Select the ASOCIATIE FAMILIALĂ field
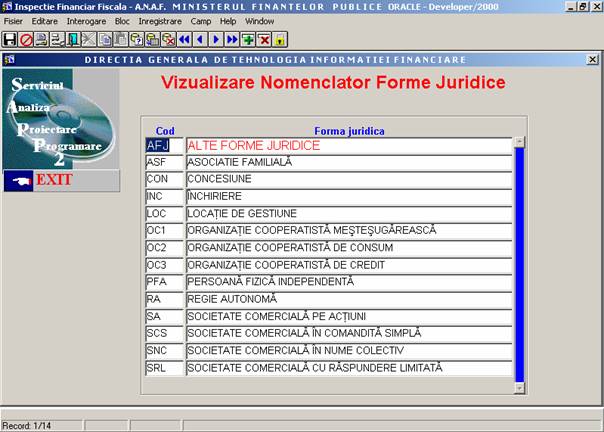The image size is (604, 432). (x=348, y=162)
